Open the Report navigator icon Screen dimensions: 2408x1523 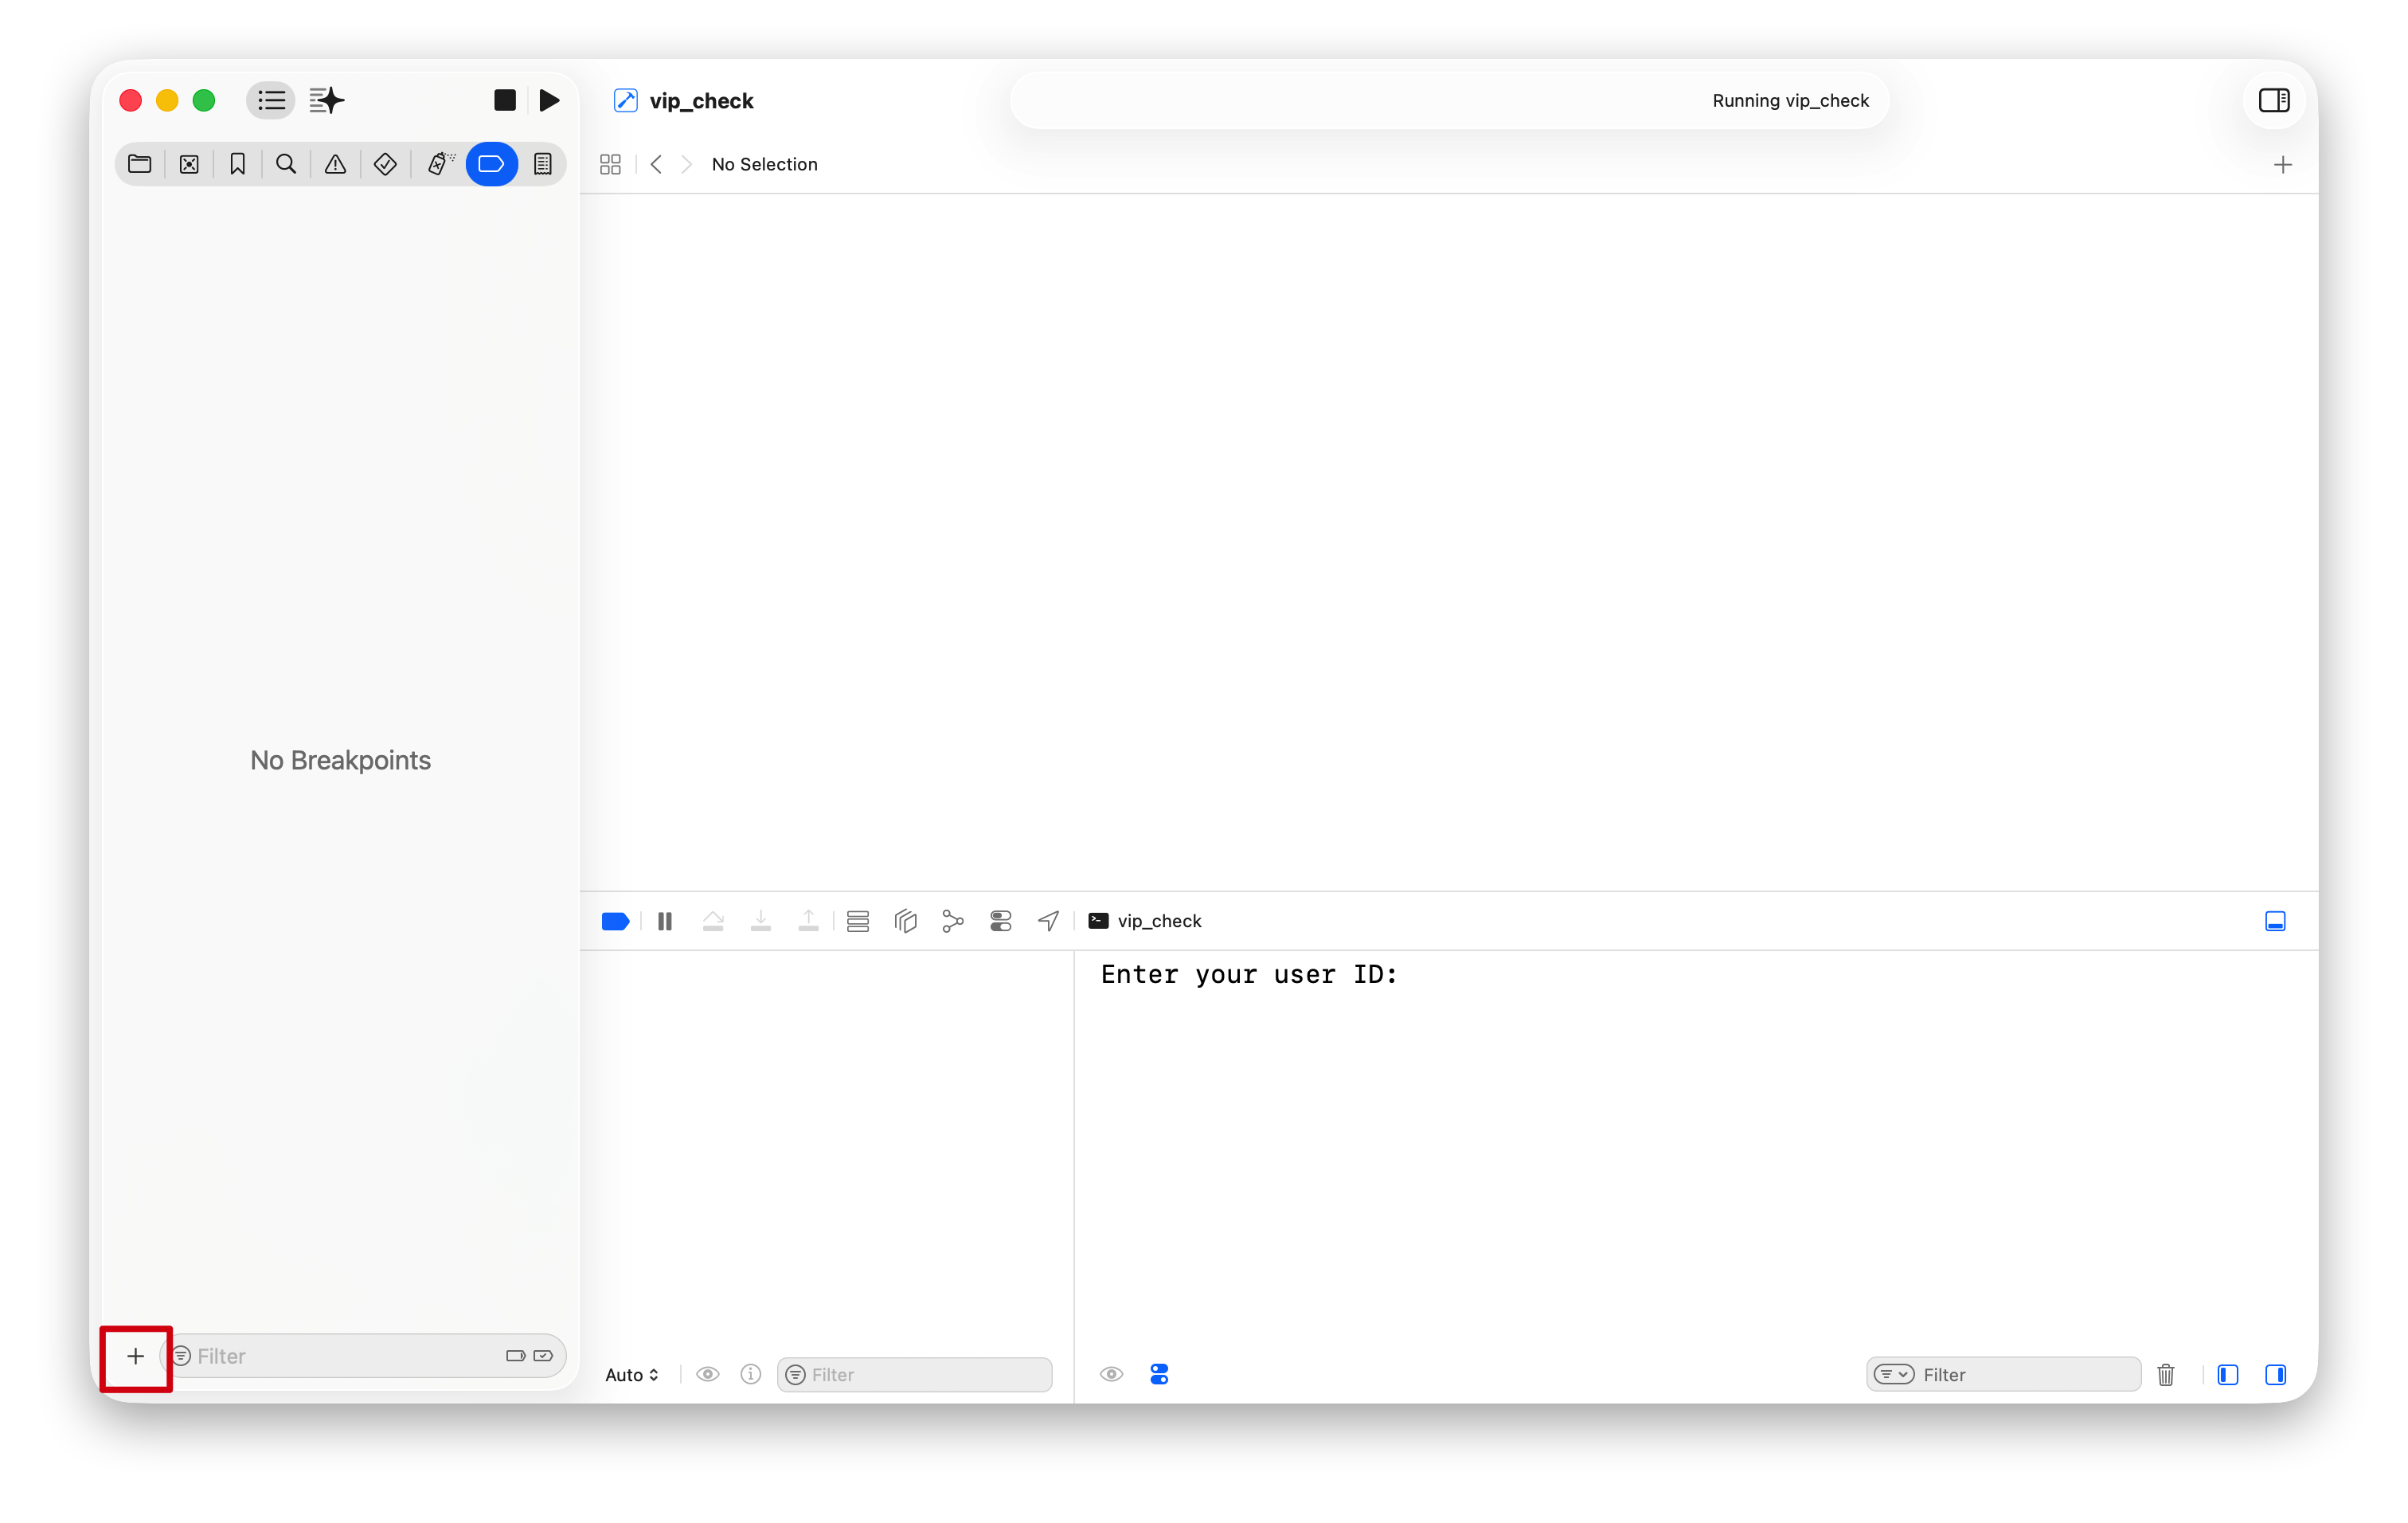click(542, 164)
